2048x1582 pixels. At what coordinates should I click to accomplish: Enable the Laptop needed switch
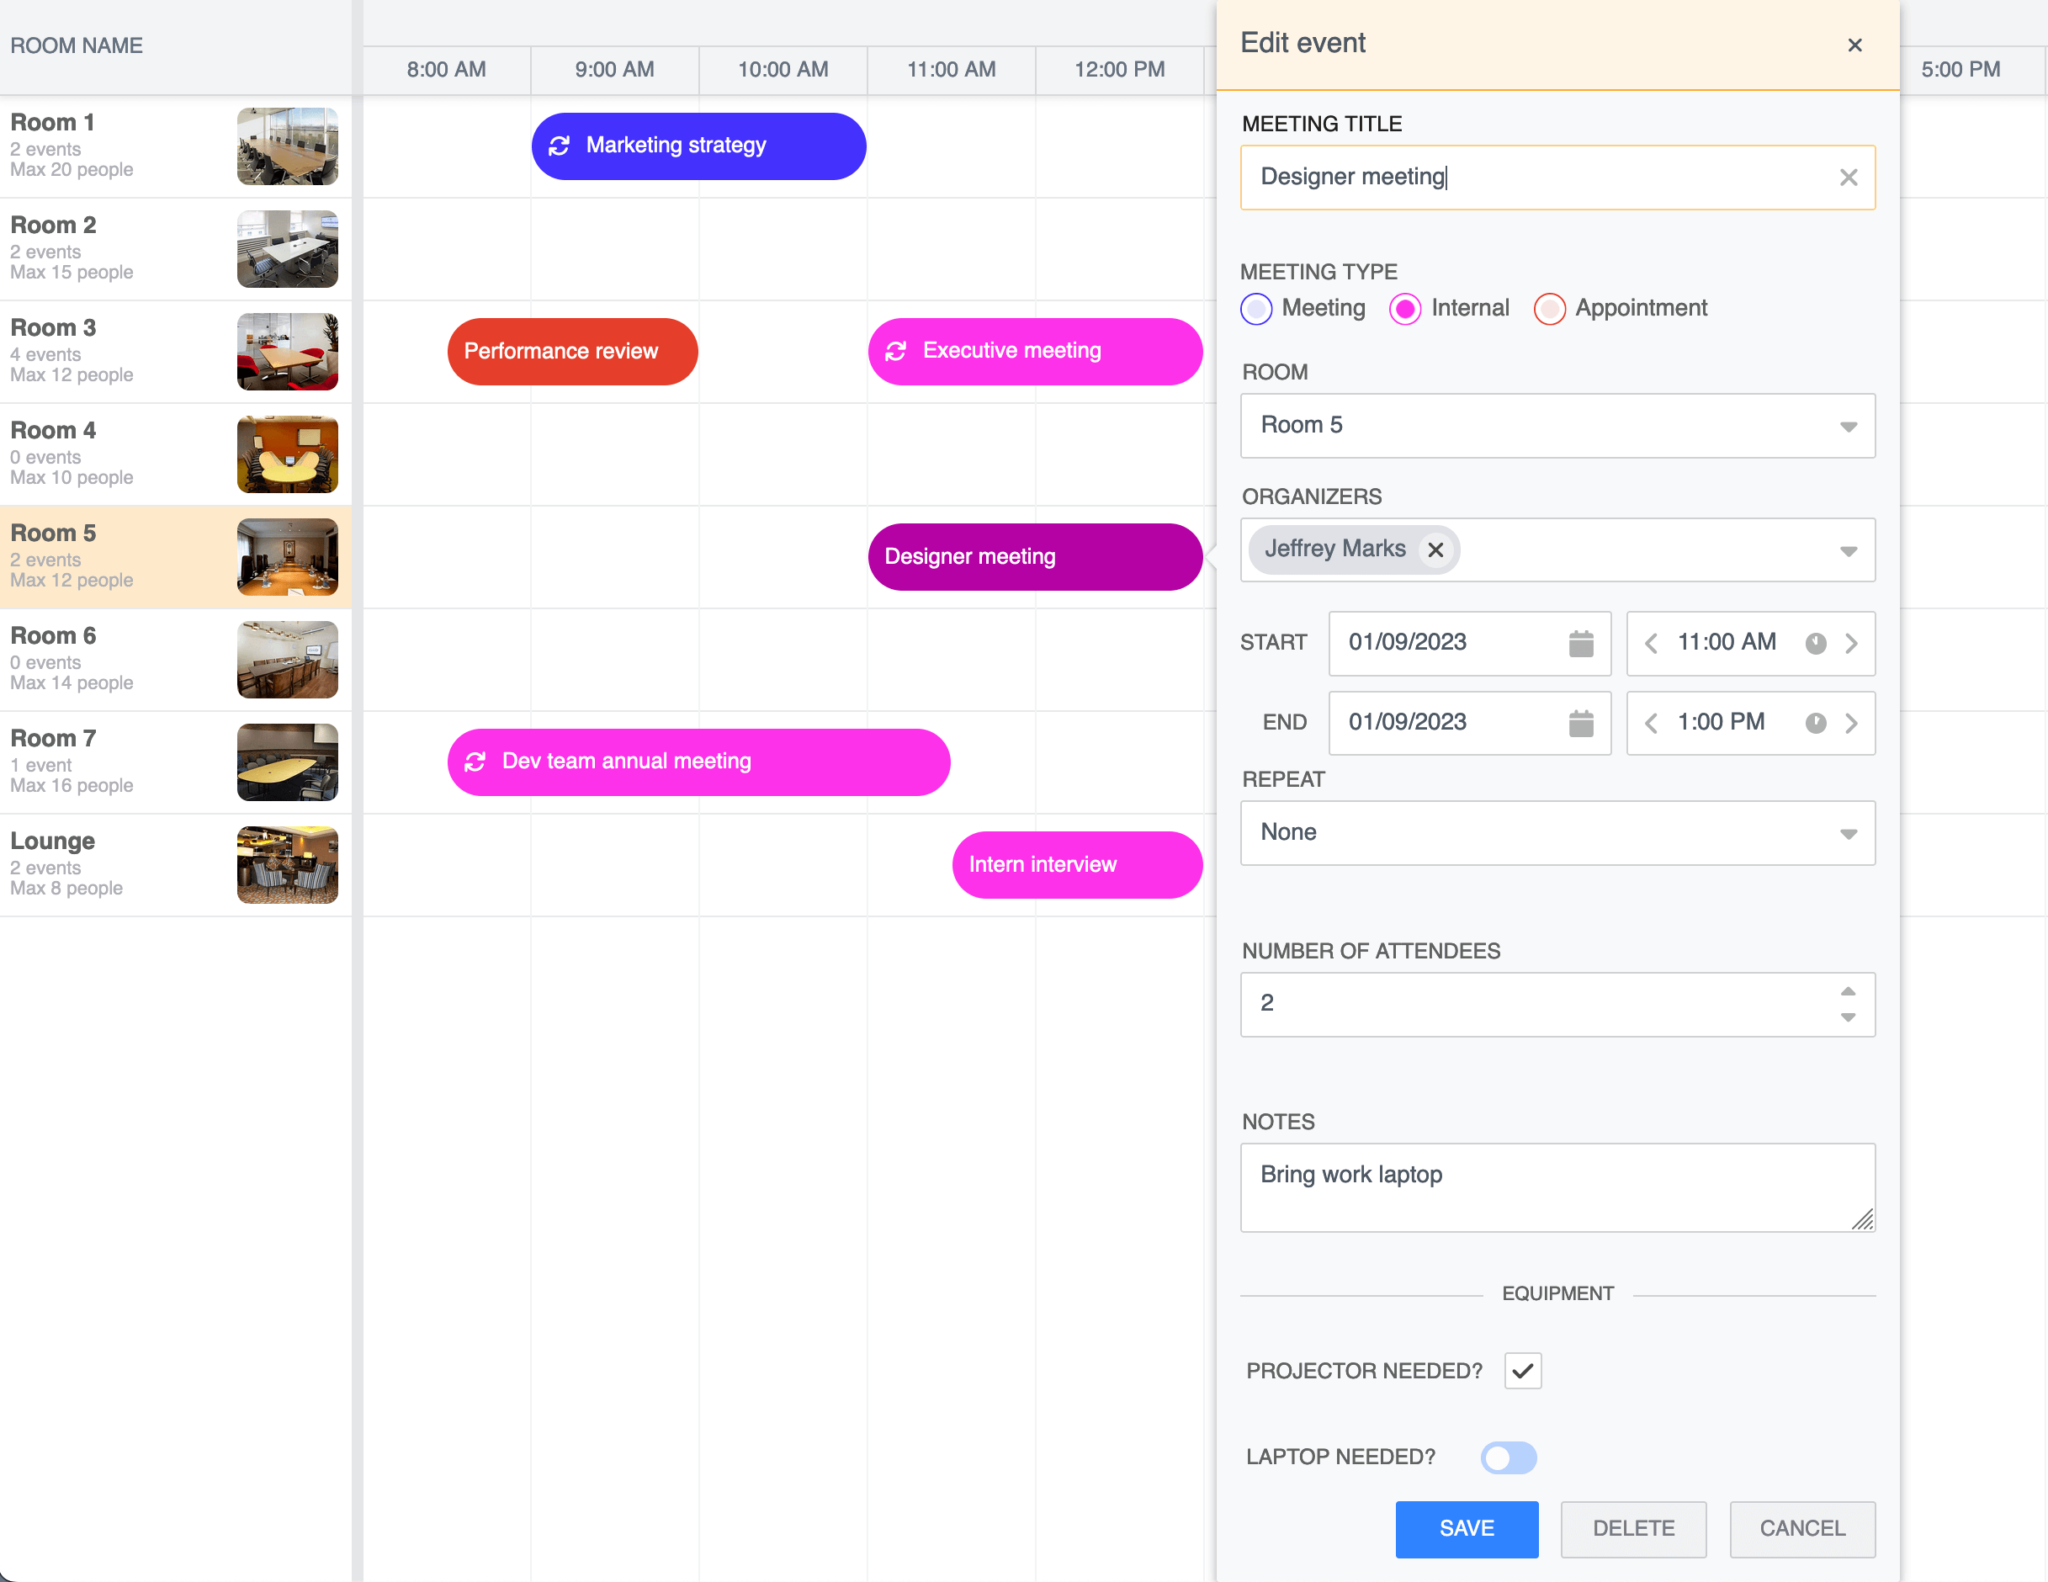[x=1509, y=1457]
